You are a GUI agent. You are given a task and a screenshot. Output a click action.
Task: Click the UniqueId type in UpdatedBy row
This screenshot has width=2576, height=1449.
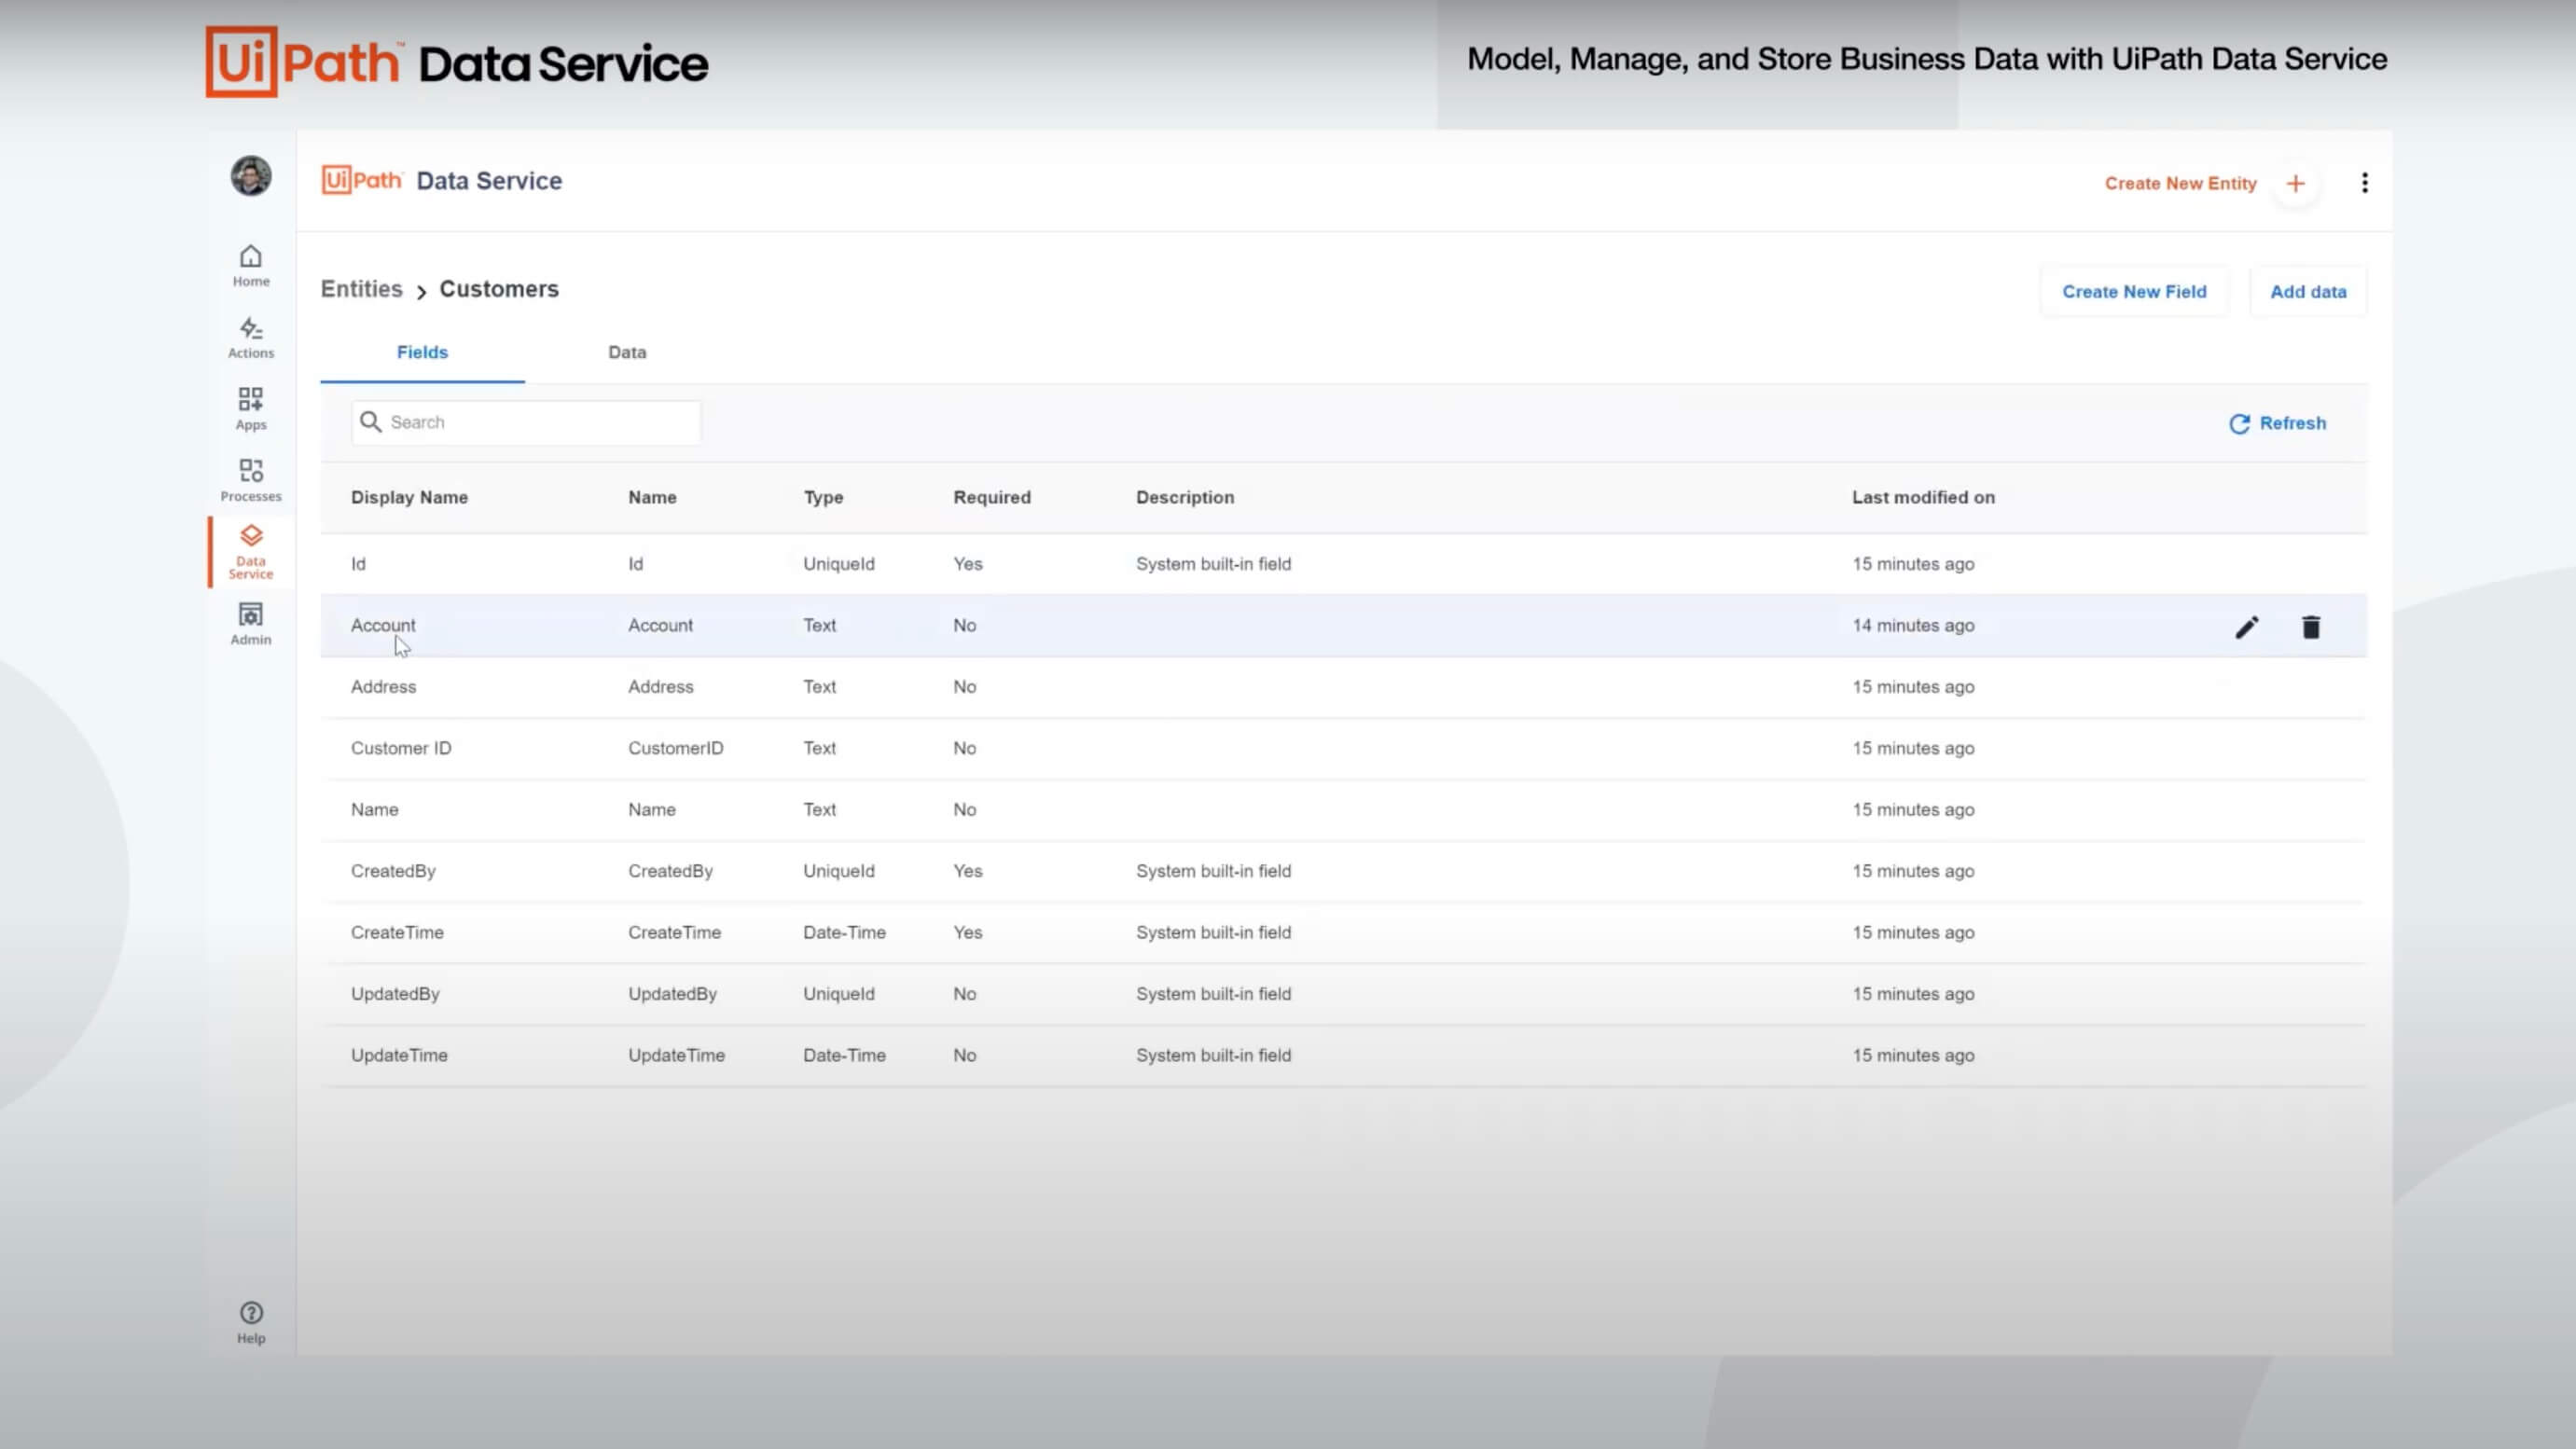838,994
